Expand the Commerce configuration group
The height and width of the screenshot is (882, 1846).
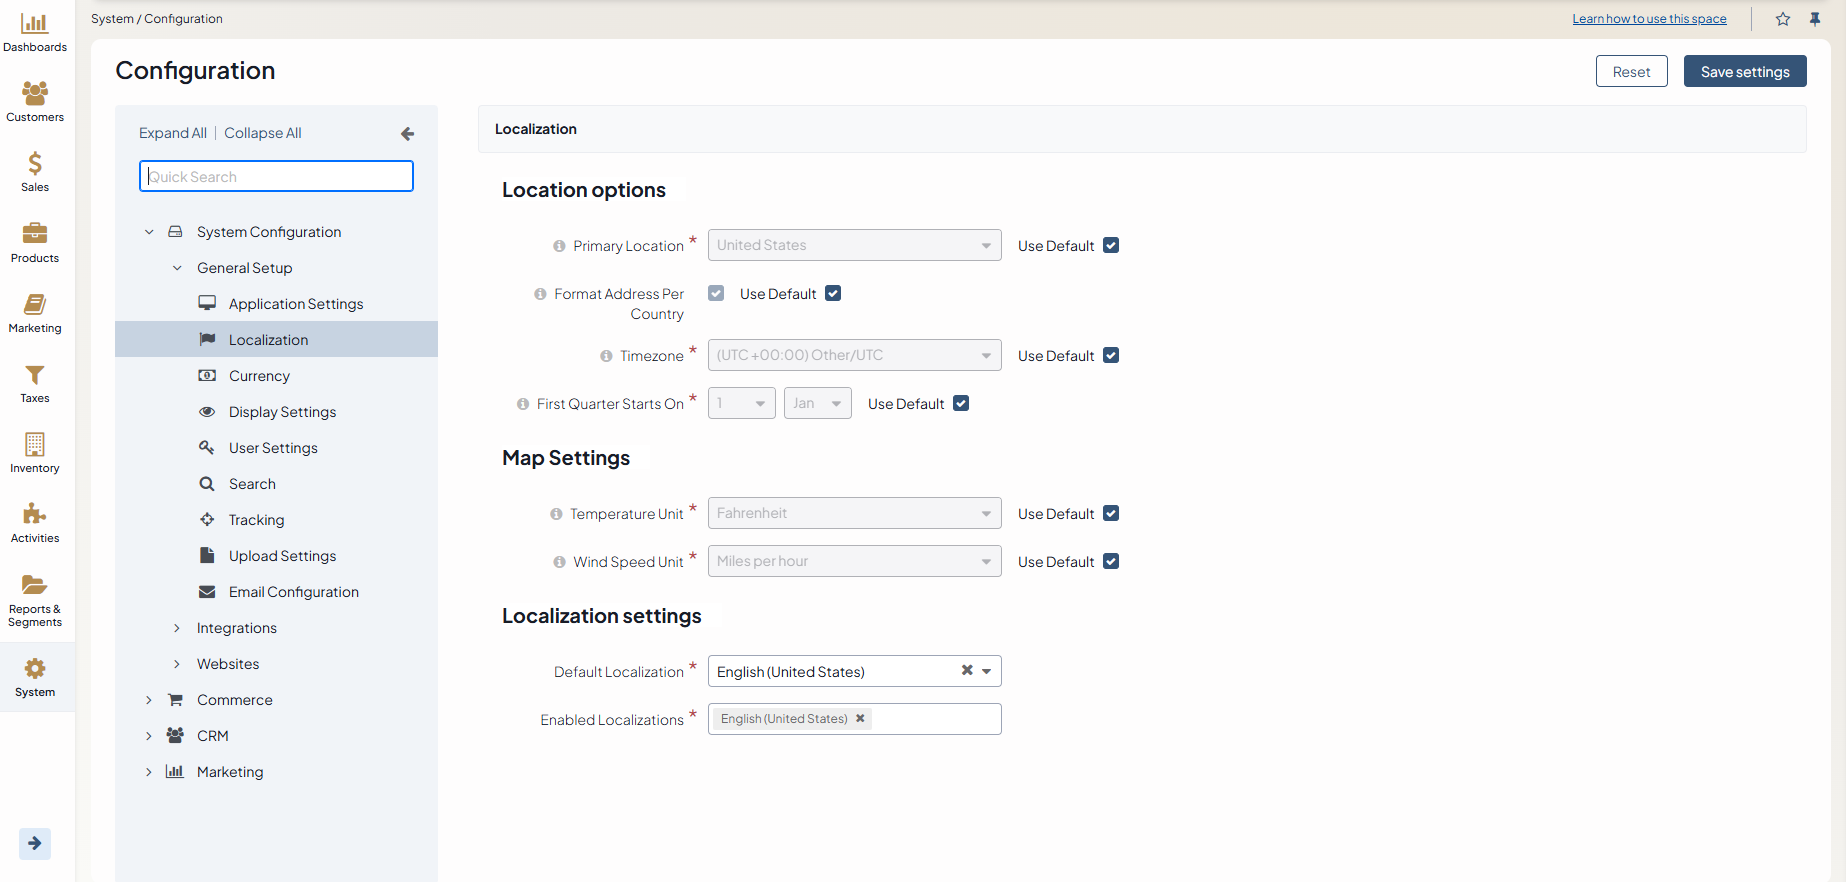coord(149,700)
